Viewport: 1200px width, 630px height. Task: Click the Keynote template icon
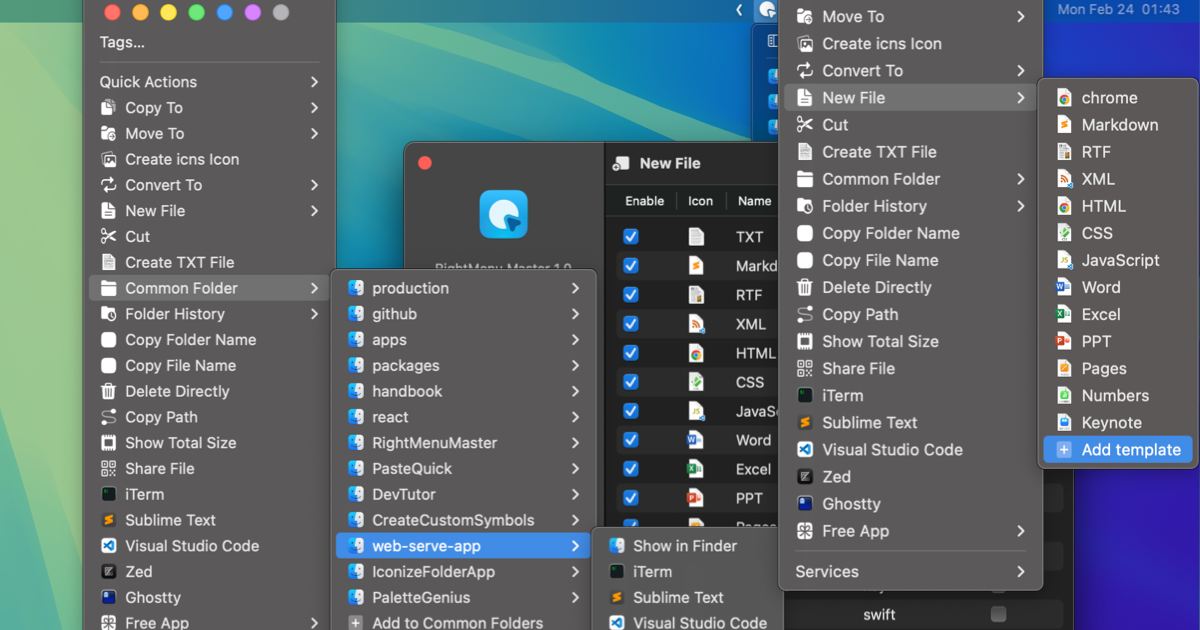(1063, 422)
